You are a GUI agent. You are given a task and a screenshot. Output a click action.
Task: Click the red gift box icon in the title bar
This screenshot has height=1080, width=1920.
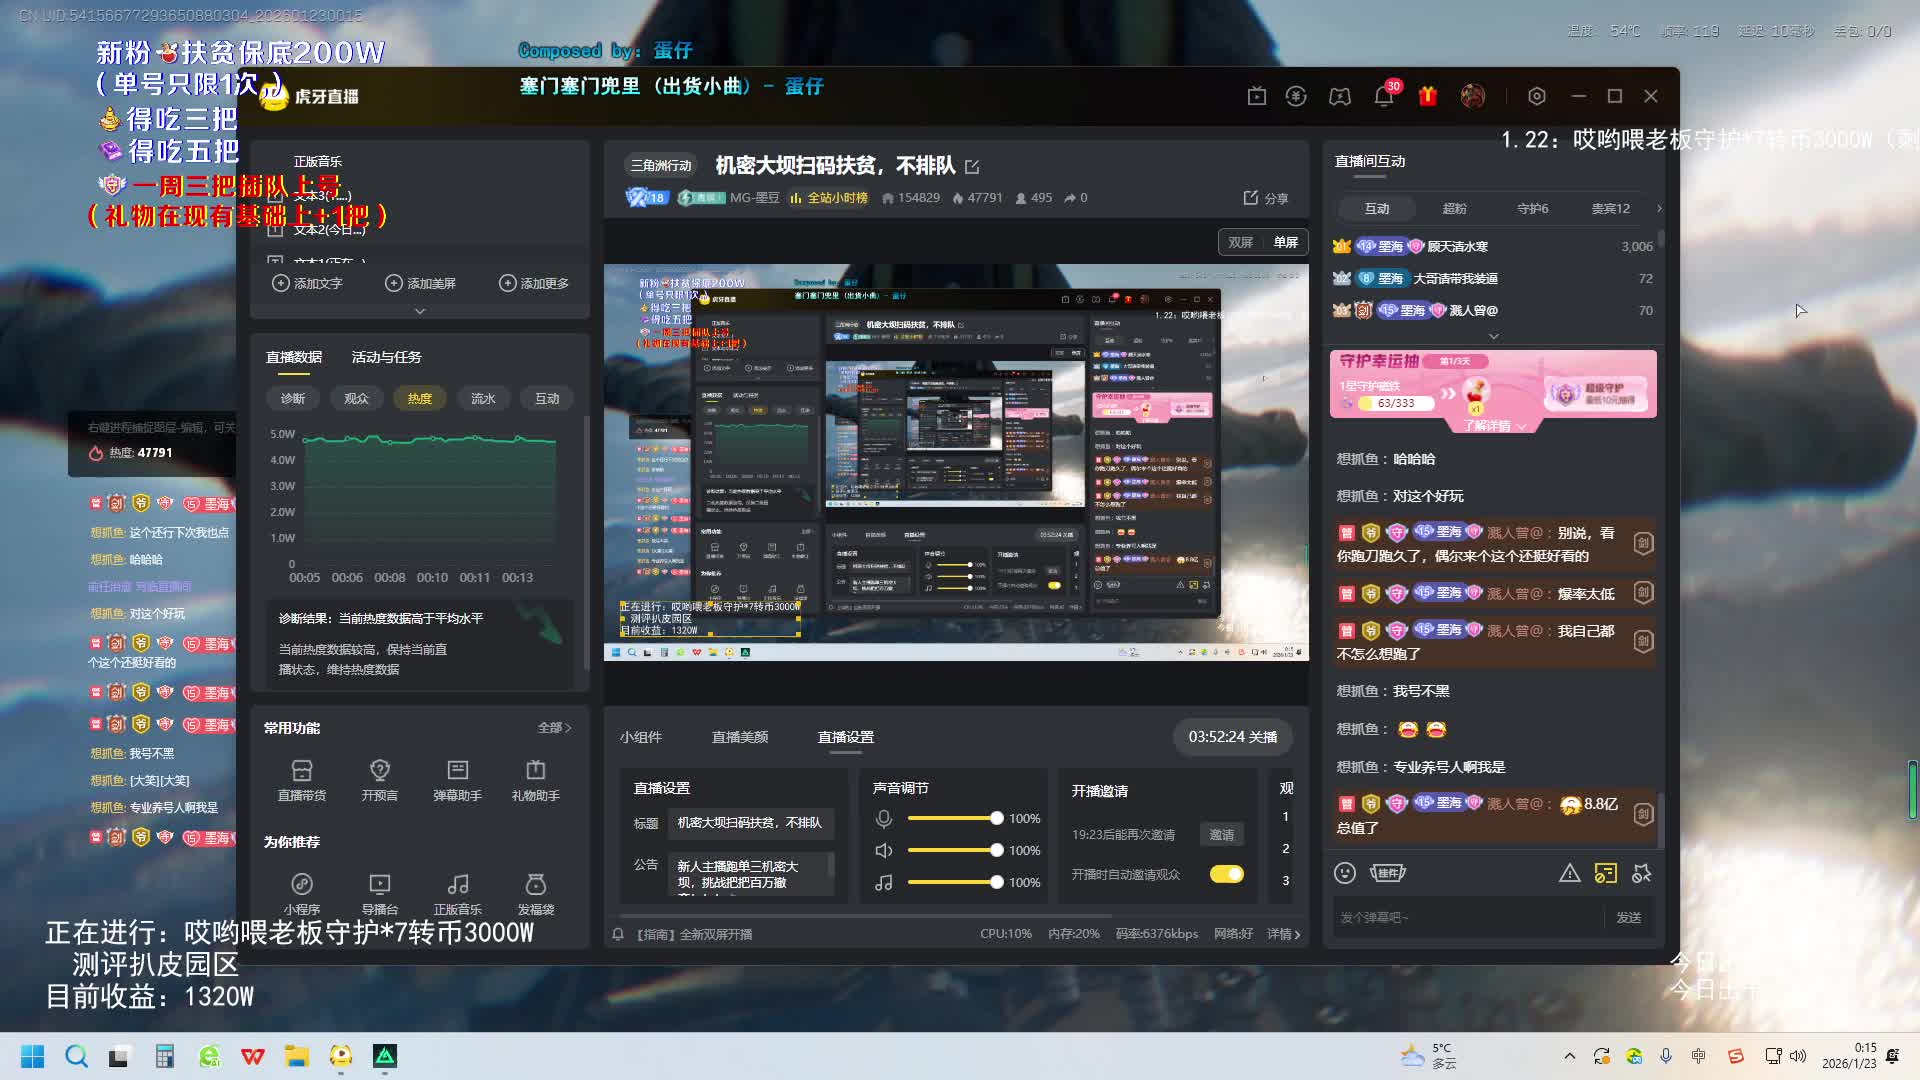click(x=1427, y=96)
